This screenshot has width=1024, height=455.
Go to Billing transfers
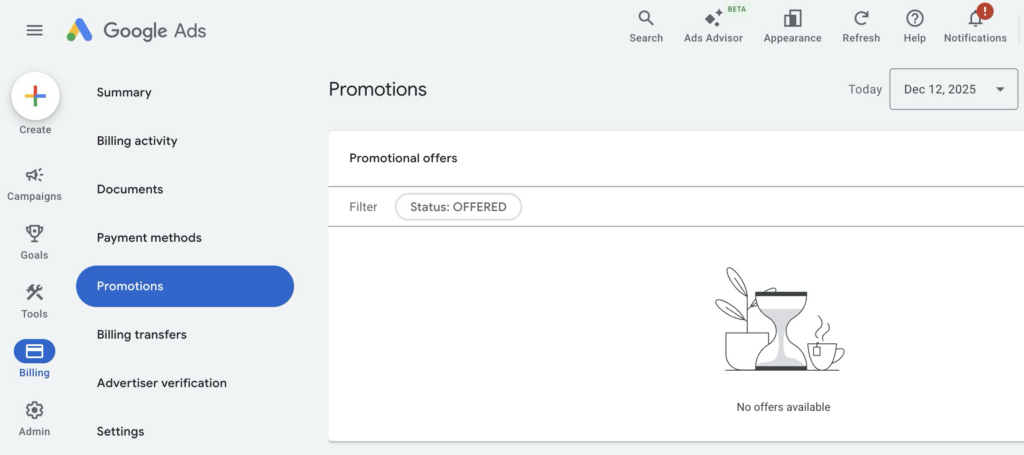tap(142, 335)
